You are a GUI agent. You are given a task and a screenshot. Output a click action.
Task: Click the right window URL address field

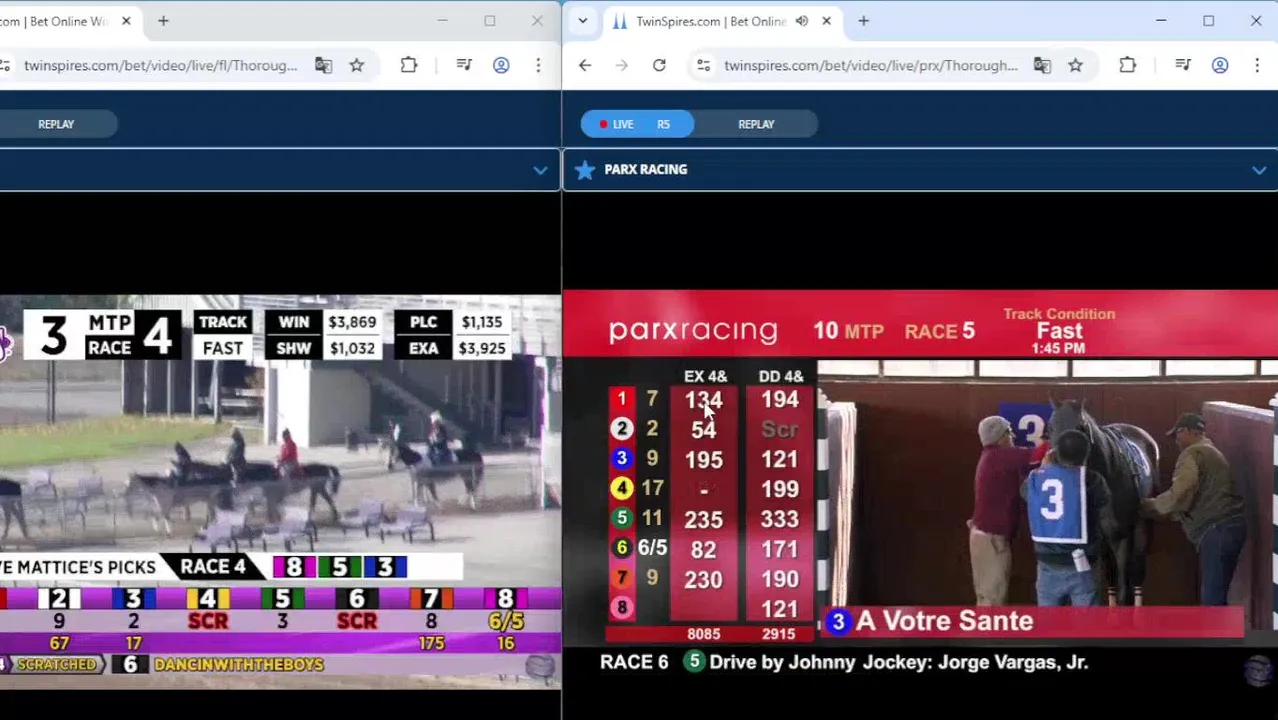click(x=870, y=65)
